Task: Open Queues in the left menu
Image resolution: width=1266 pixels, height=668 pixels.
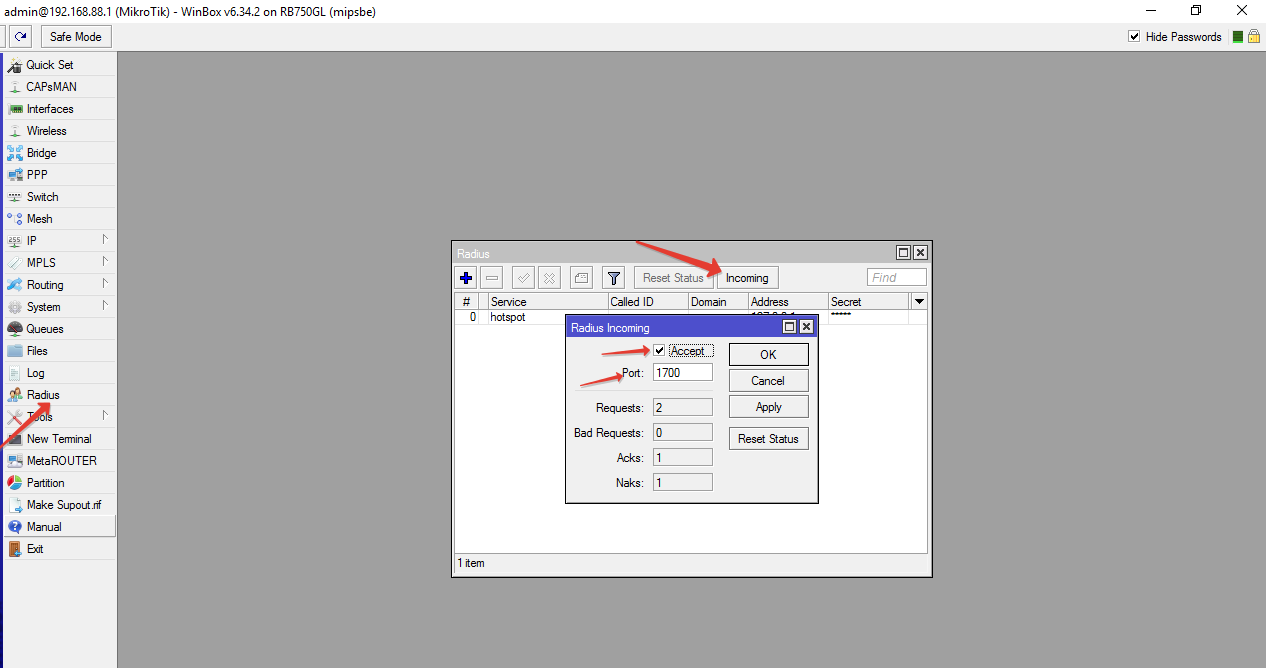Action: pyautogui.click(x=45, y=329)
